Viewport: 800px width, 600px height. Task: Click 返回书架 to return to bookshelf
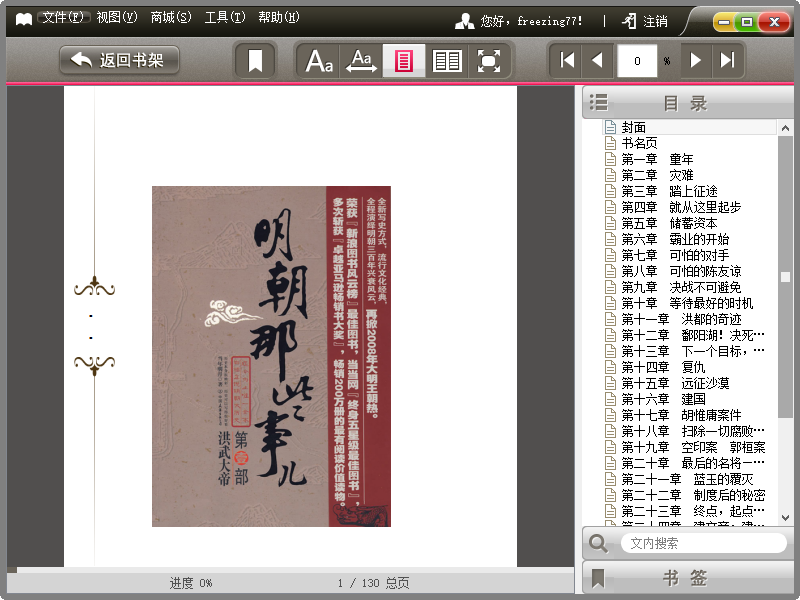tap(119, 60)
